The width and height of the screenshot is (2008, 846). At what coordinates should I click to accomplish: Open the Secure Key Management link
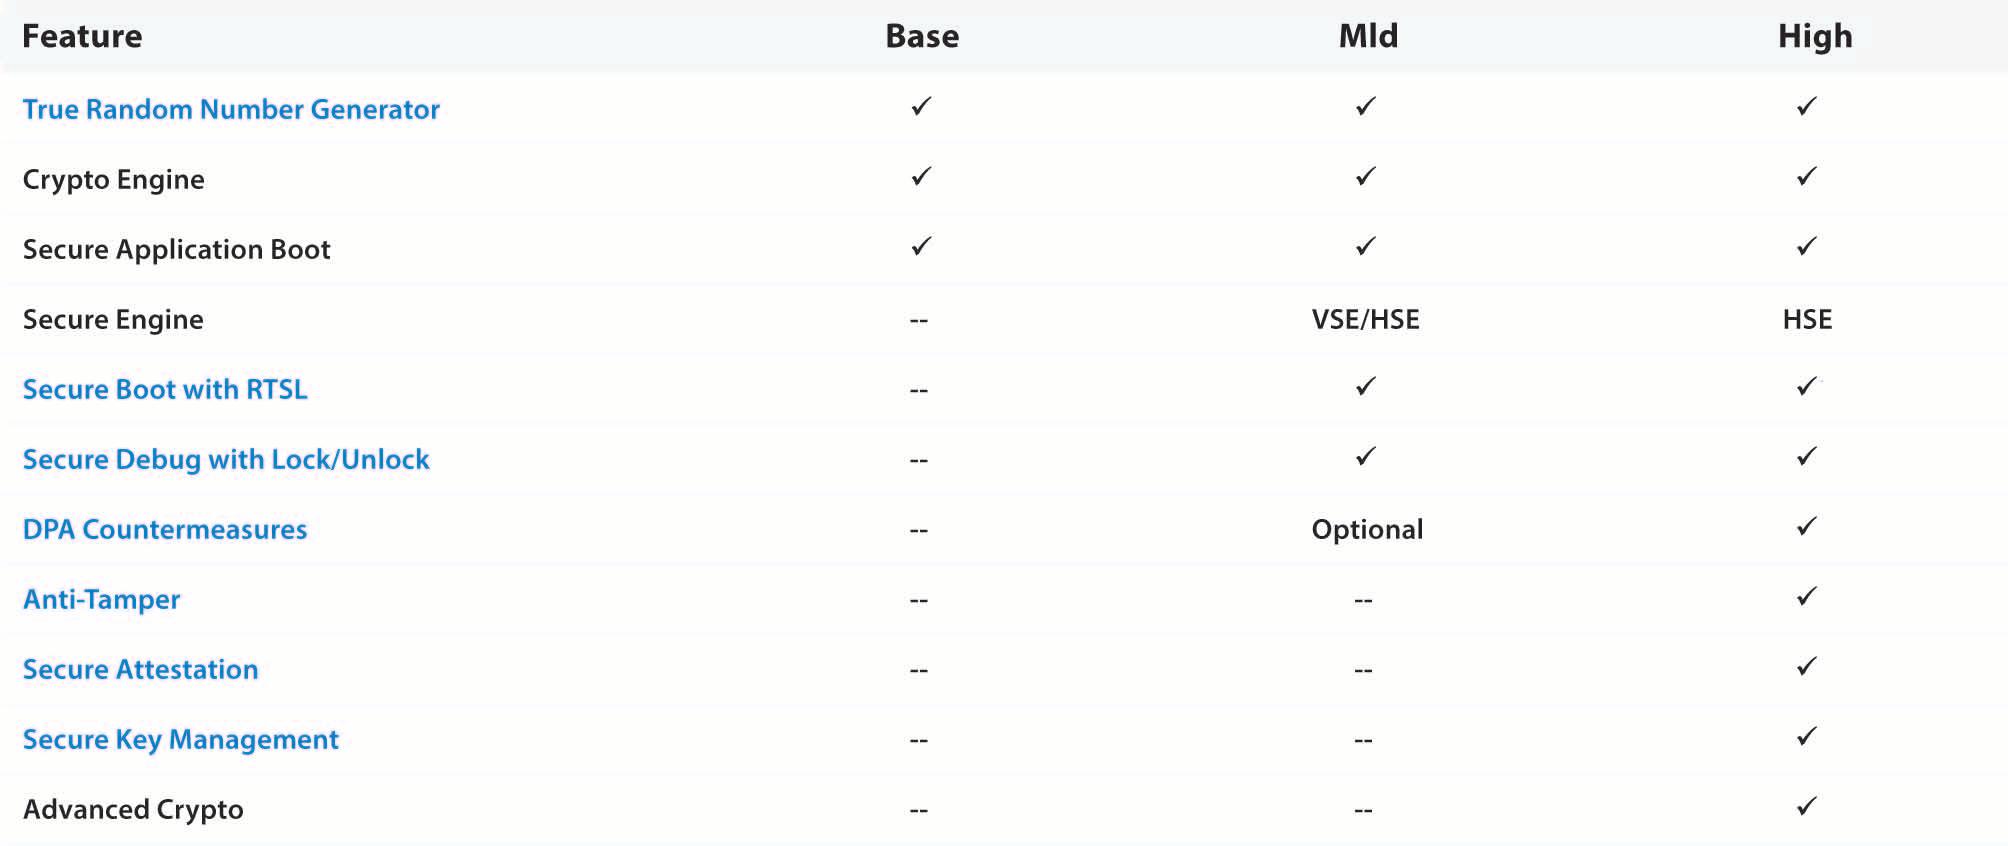point(181,739)
